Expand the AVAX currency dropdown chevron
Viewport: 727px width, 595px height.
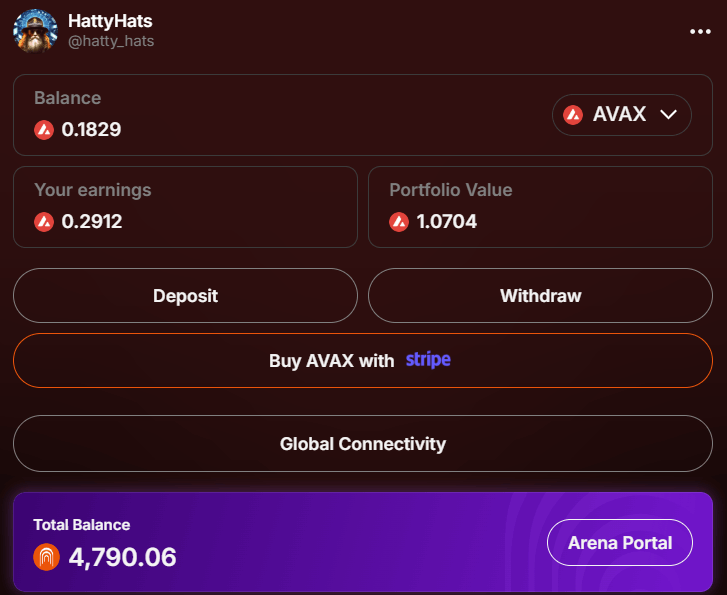click(668, 115)
